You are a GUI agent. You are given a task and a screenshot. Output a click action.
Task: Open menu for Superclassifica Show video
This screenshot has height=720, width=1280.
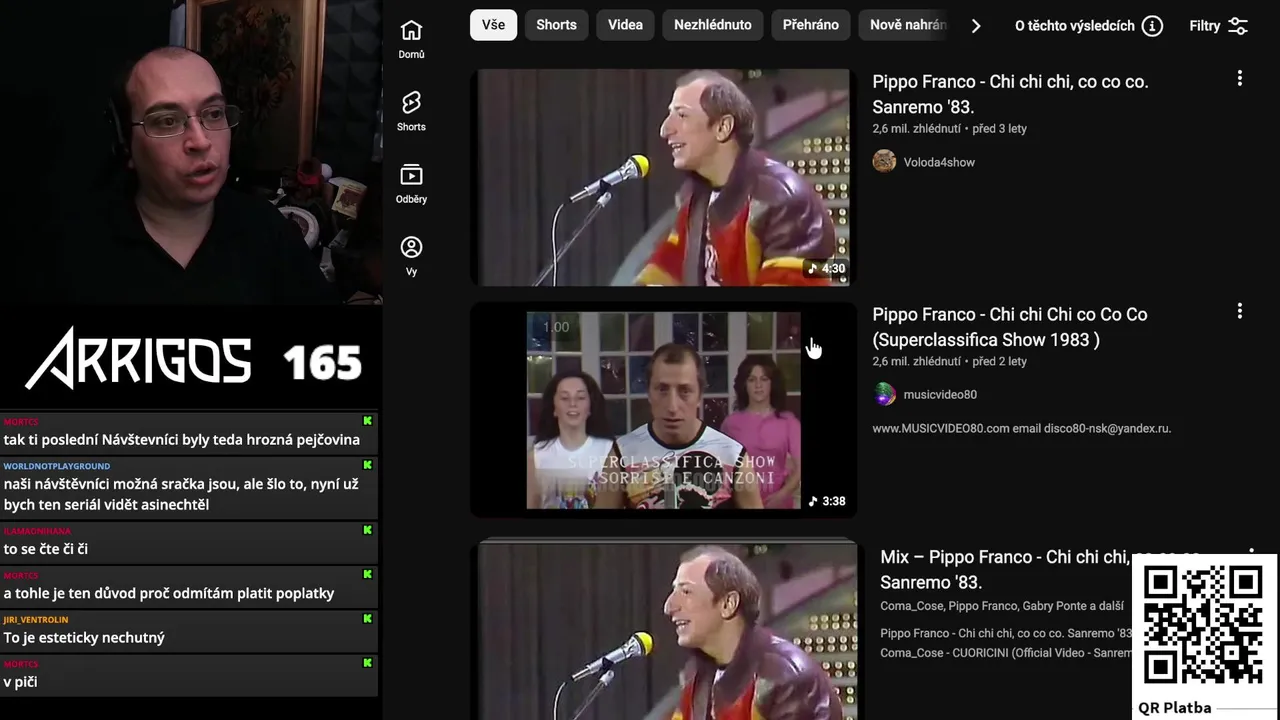(x=1239, y=311)
